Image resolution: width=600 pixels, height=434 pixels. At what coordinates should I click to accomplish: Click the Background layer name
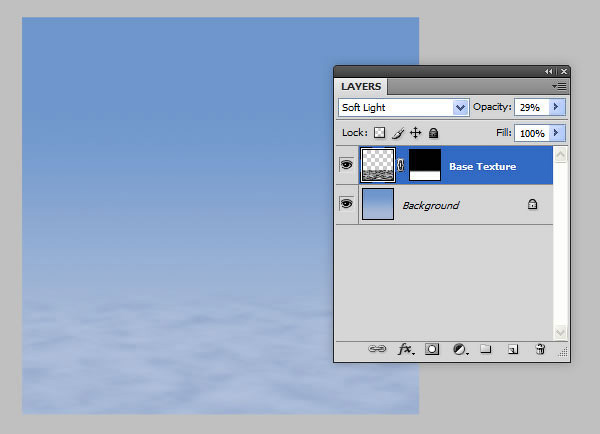pyautogui.click(x=430, y=206)
